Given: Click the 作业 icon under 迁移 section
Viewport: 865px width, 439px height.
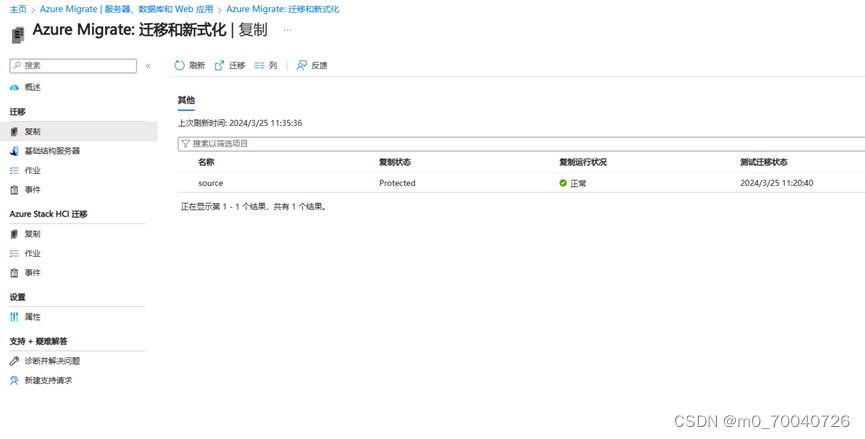Looking at the screenshot, I should click(x=14, y=170).
